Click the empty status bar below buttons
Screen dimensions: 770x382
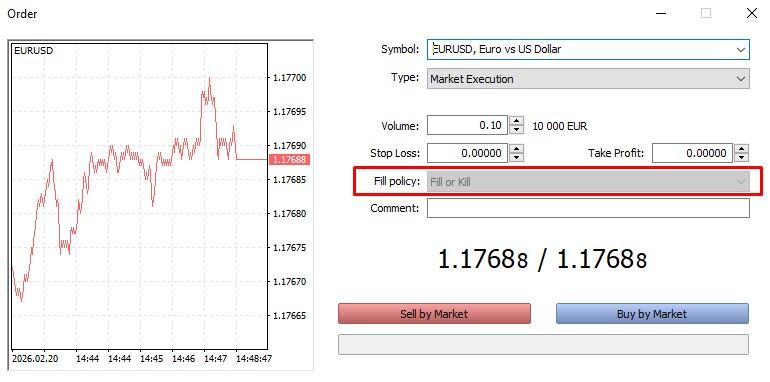coord(543,344)
